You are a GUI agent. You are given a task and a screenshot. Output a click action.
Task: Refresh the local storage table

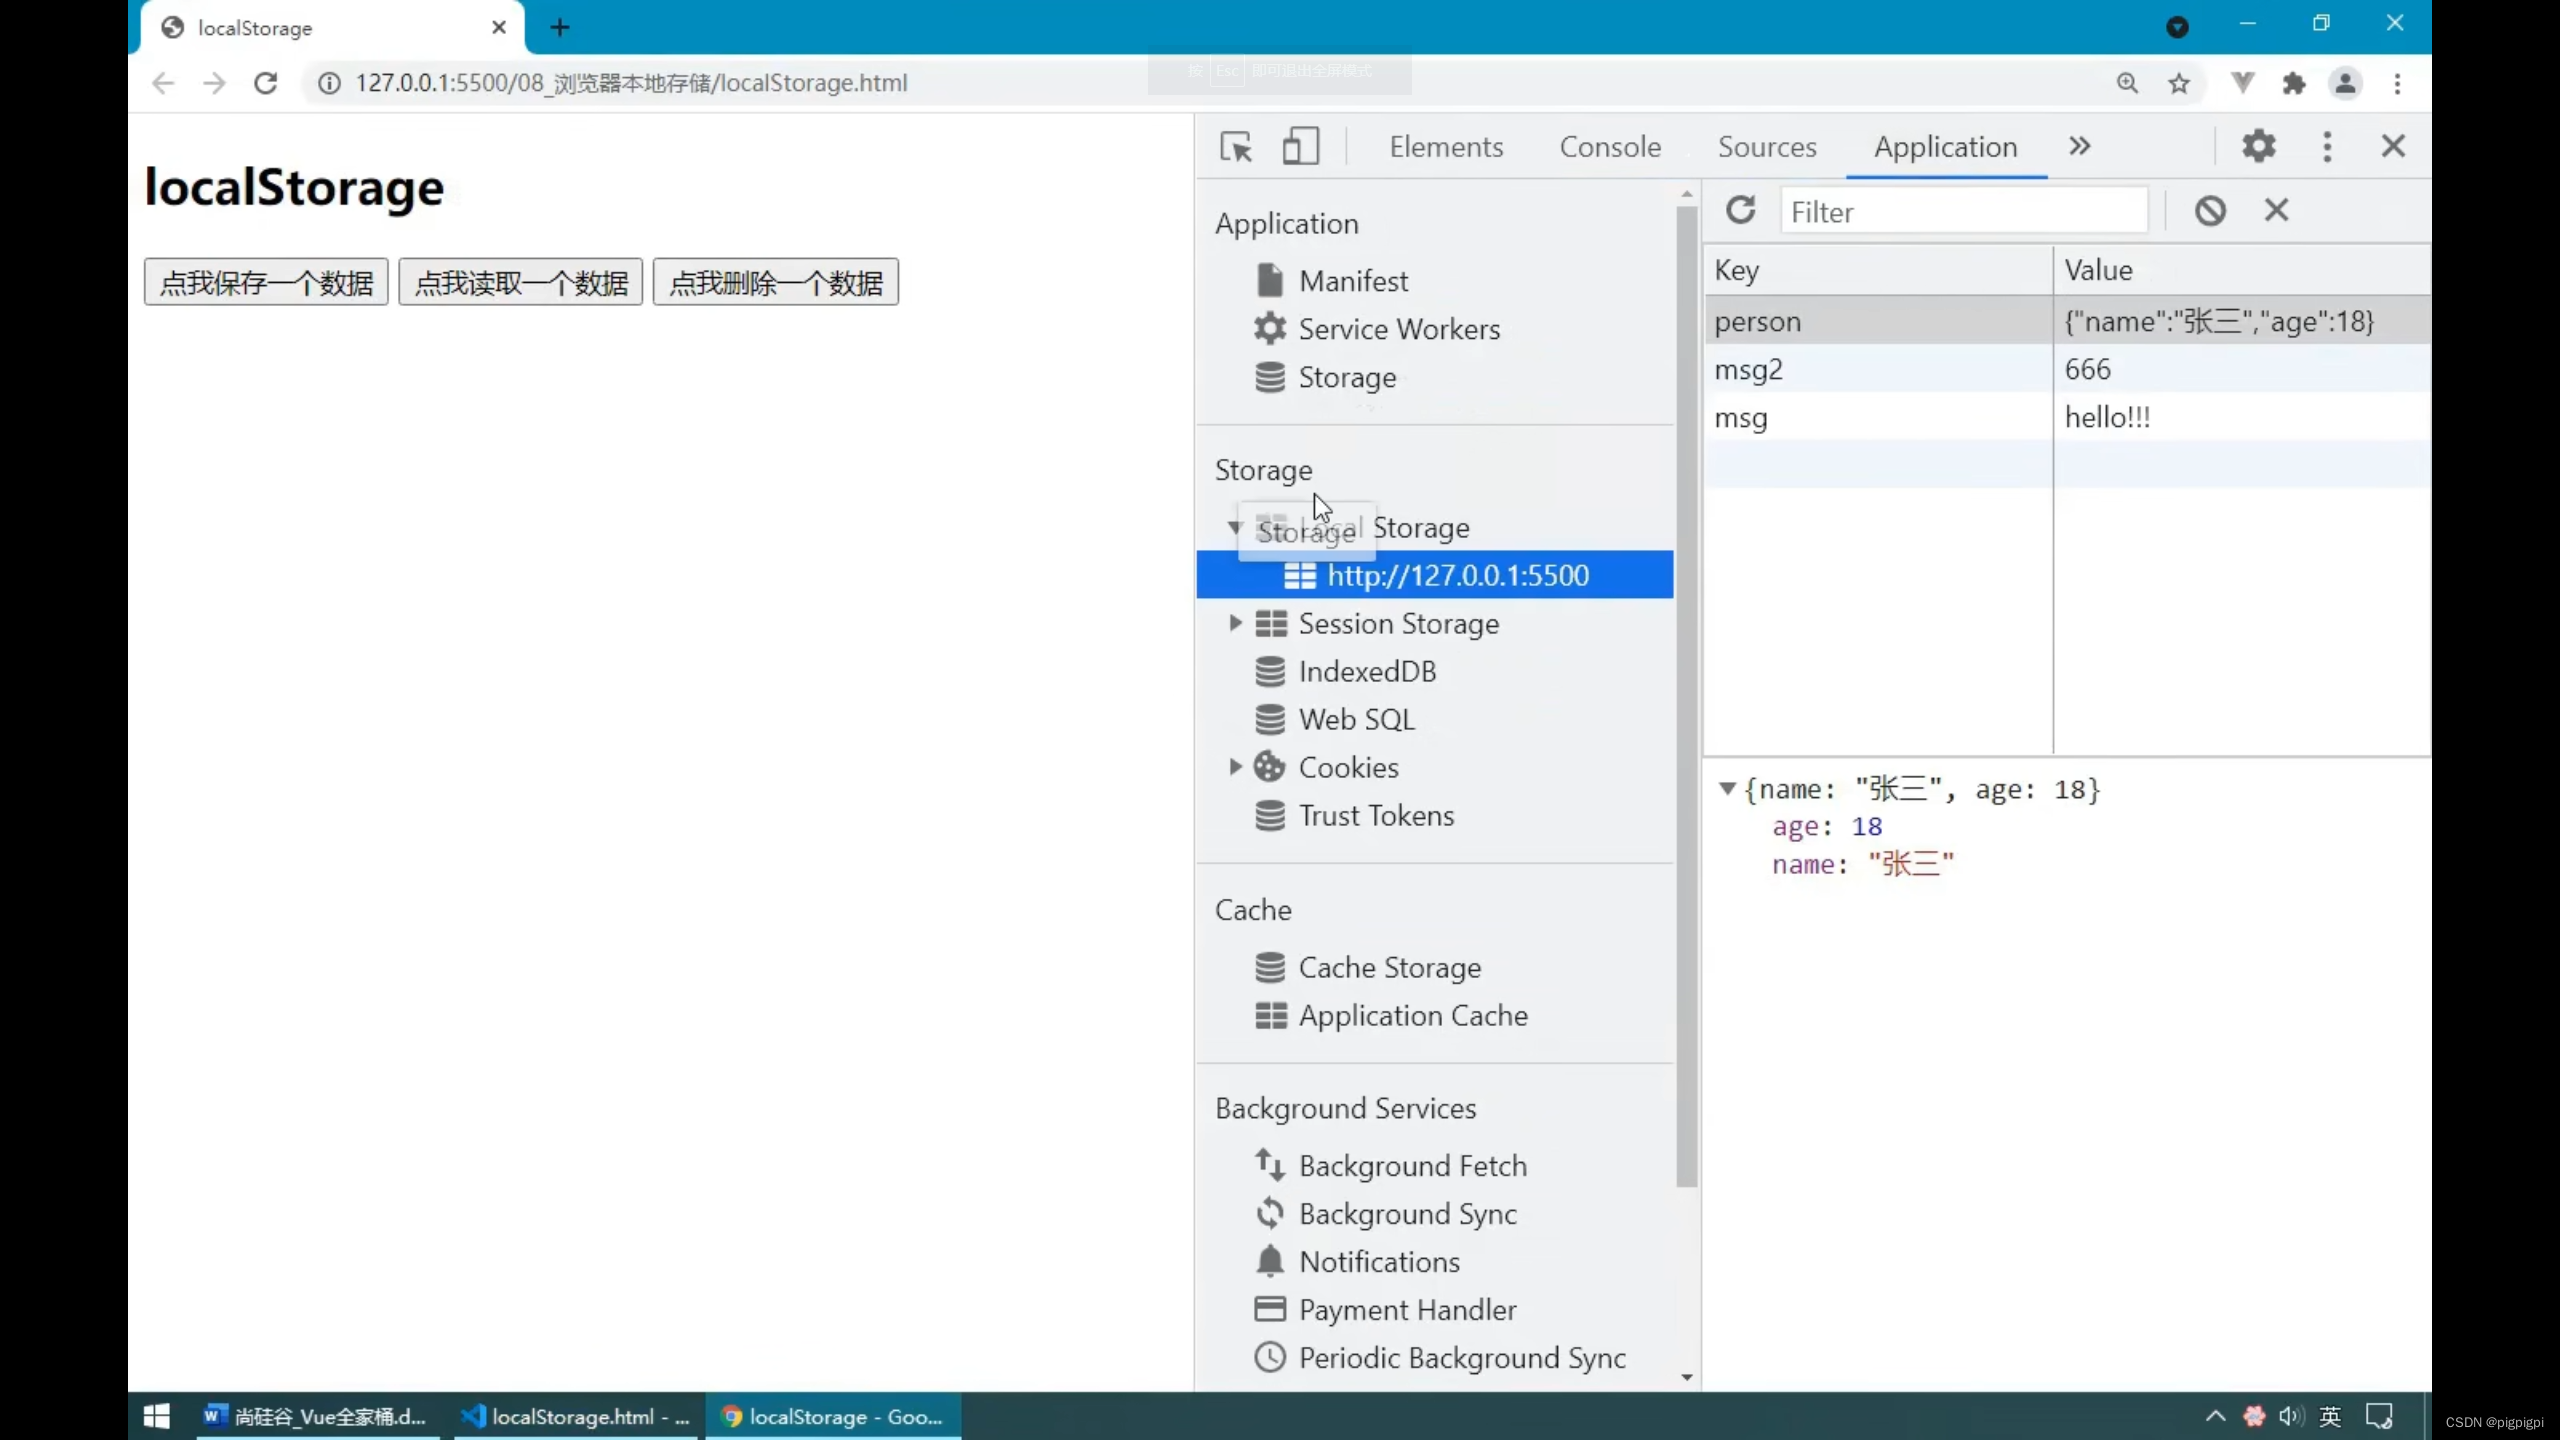tap(1741, 210)
